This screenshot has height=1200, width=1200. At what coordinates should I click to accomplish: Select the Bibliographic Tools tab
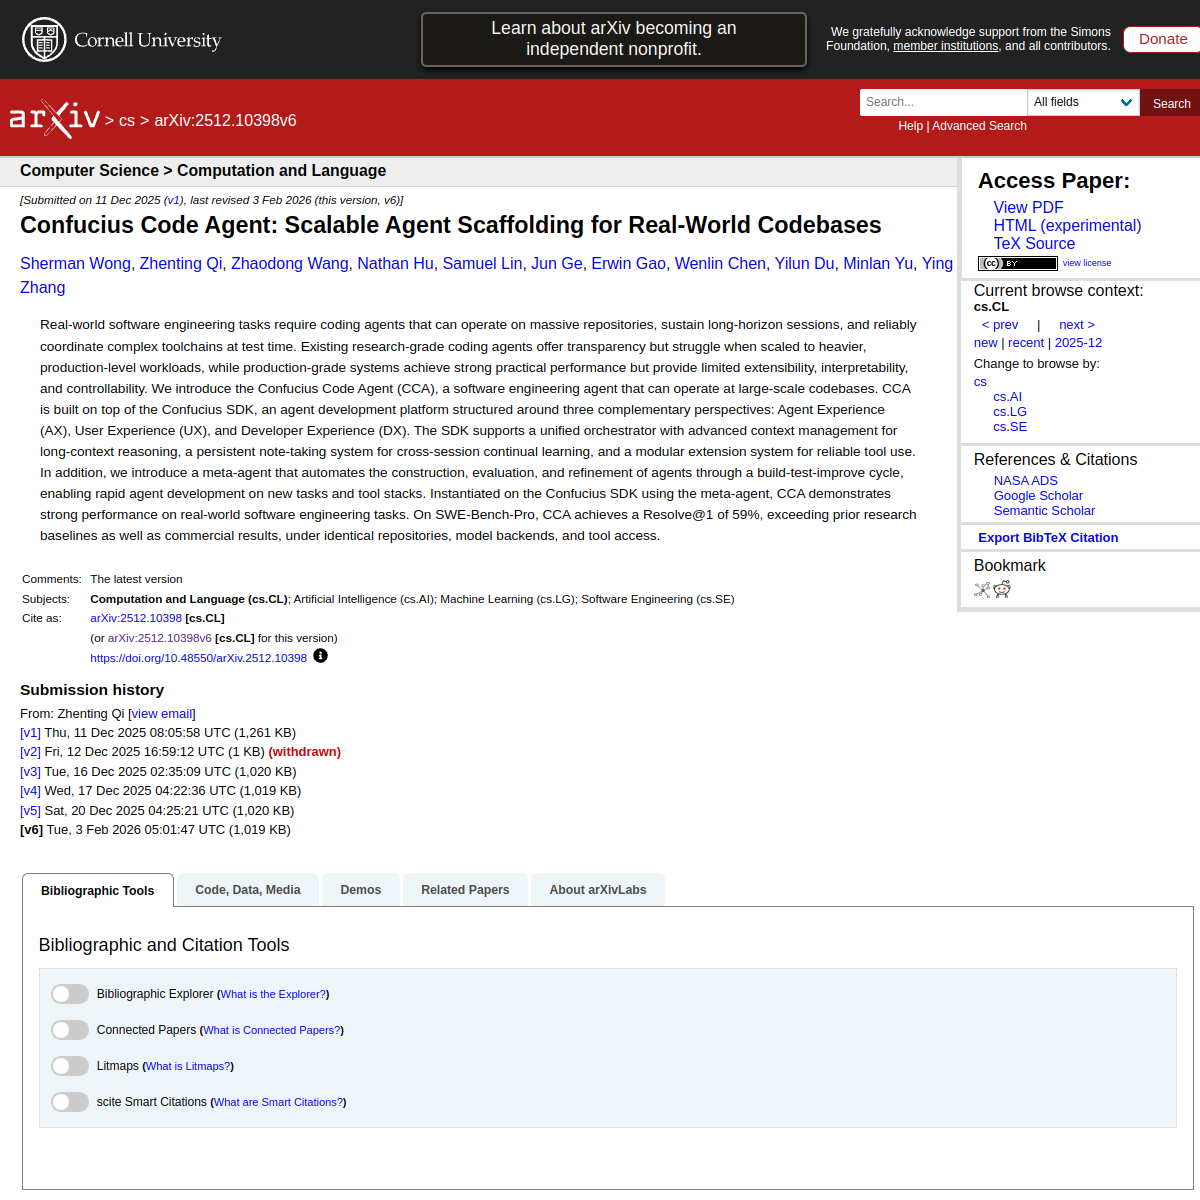point(98,890)
